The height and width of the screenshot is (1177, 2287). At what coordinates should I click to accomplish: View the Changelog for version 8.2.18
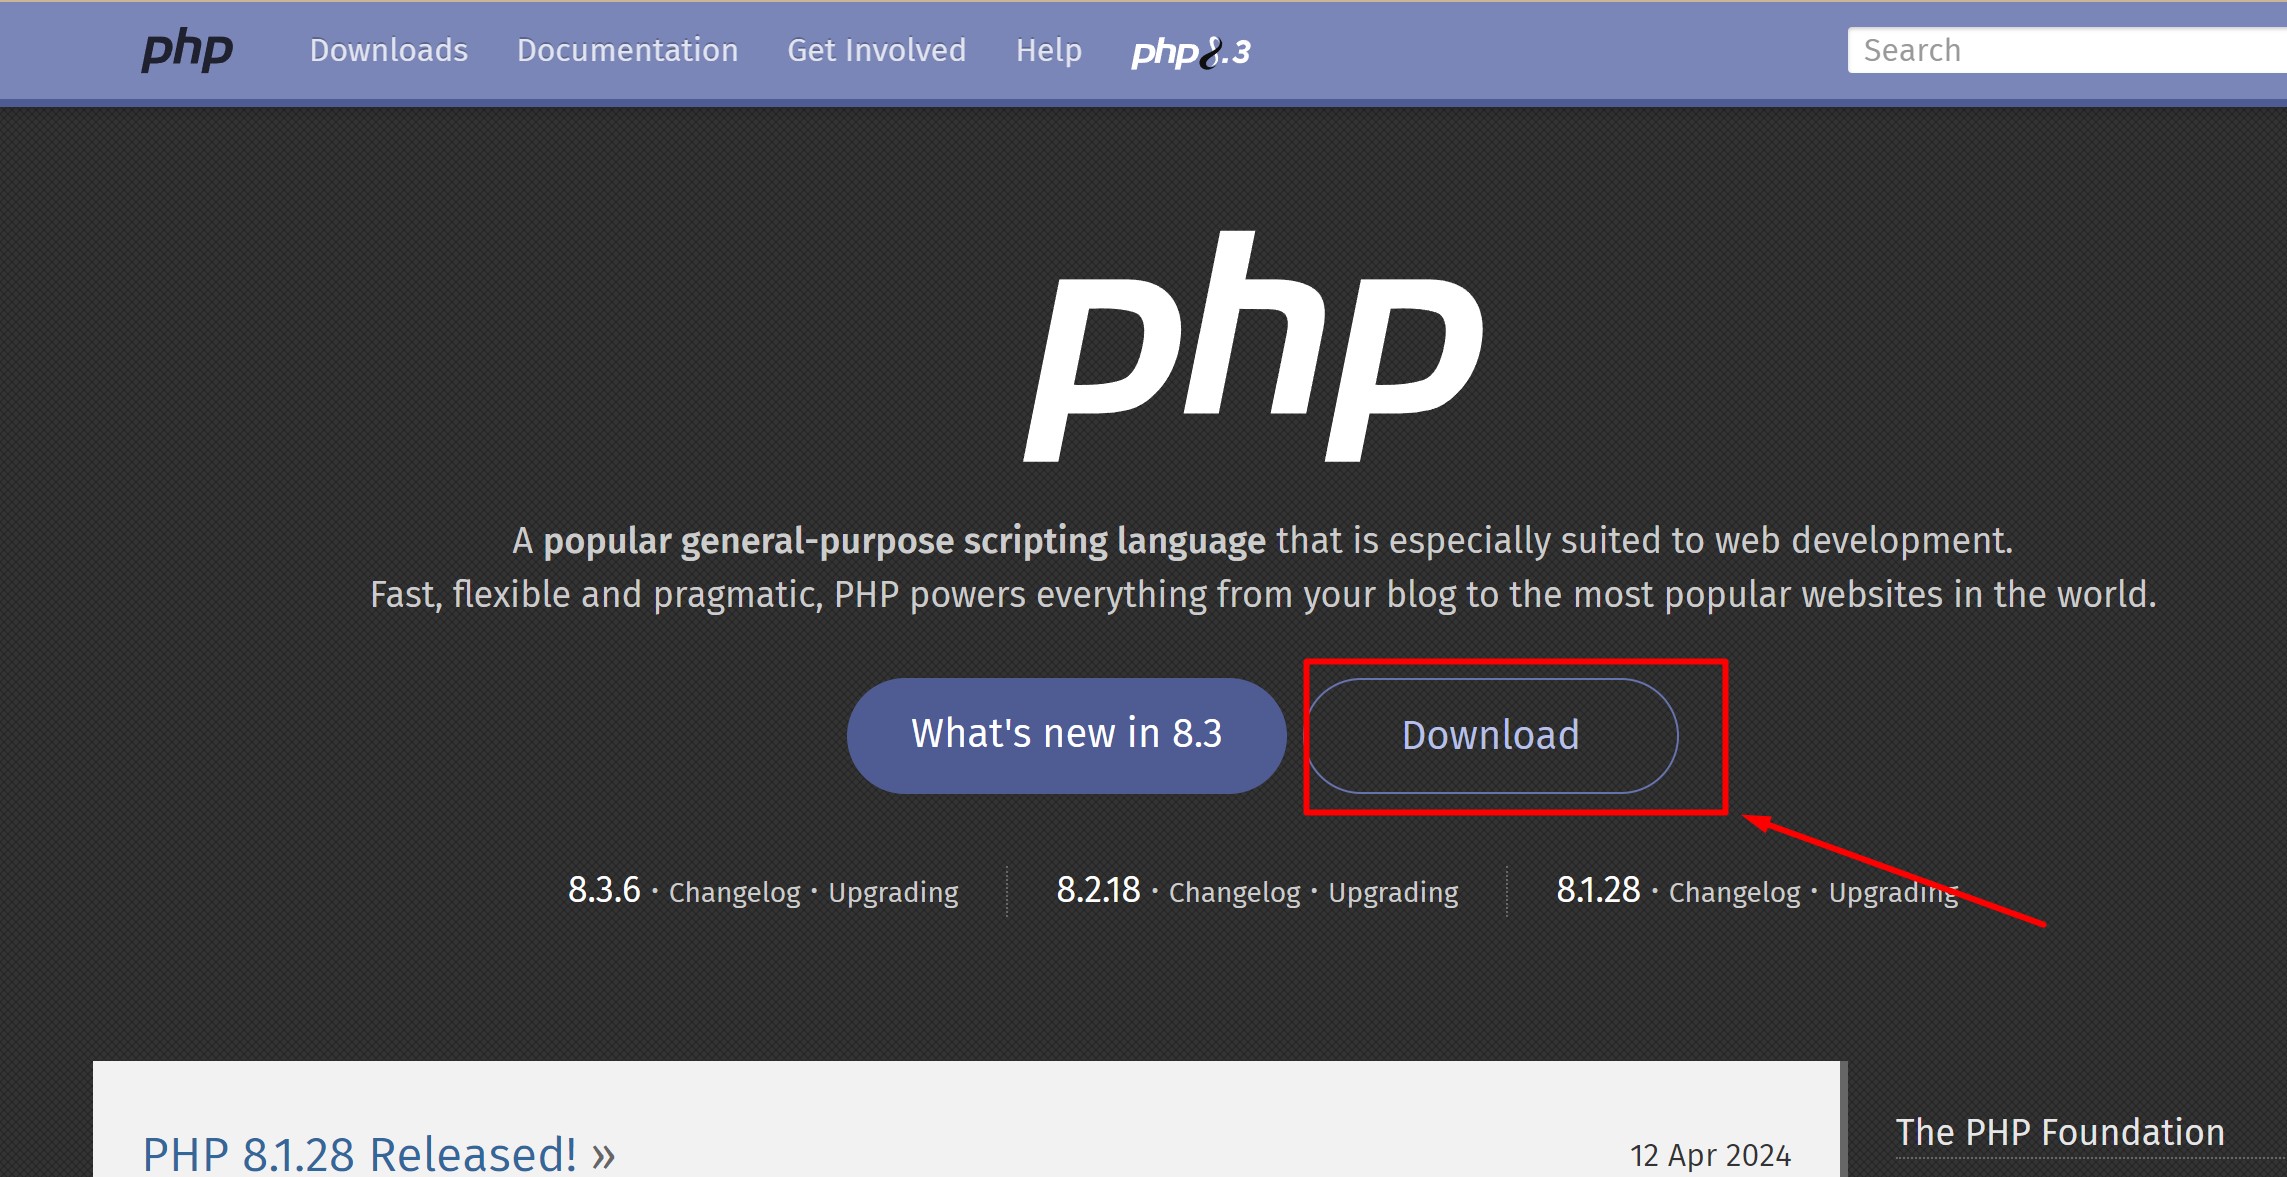(x=1233, y=892)
